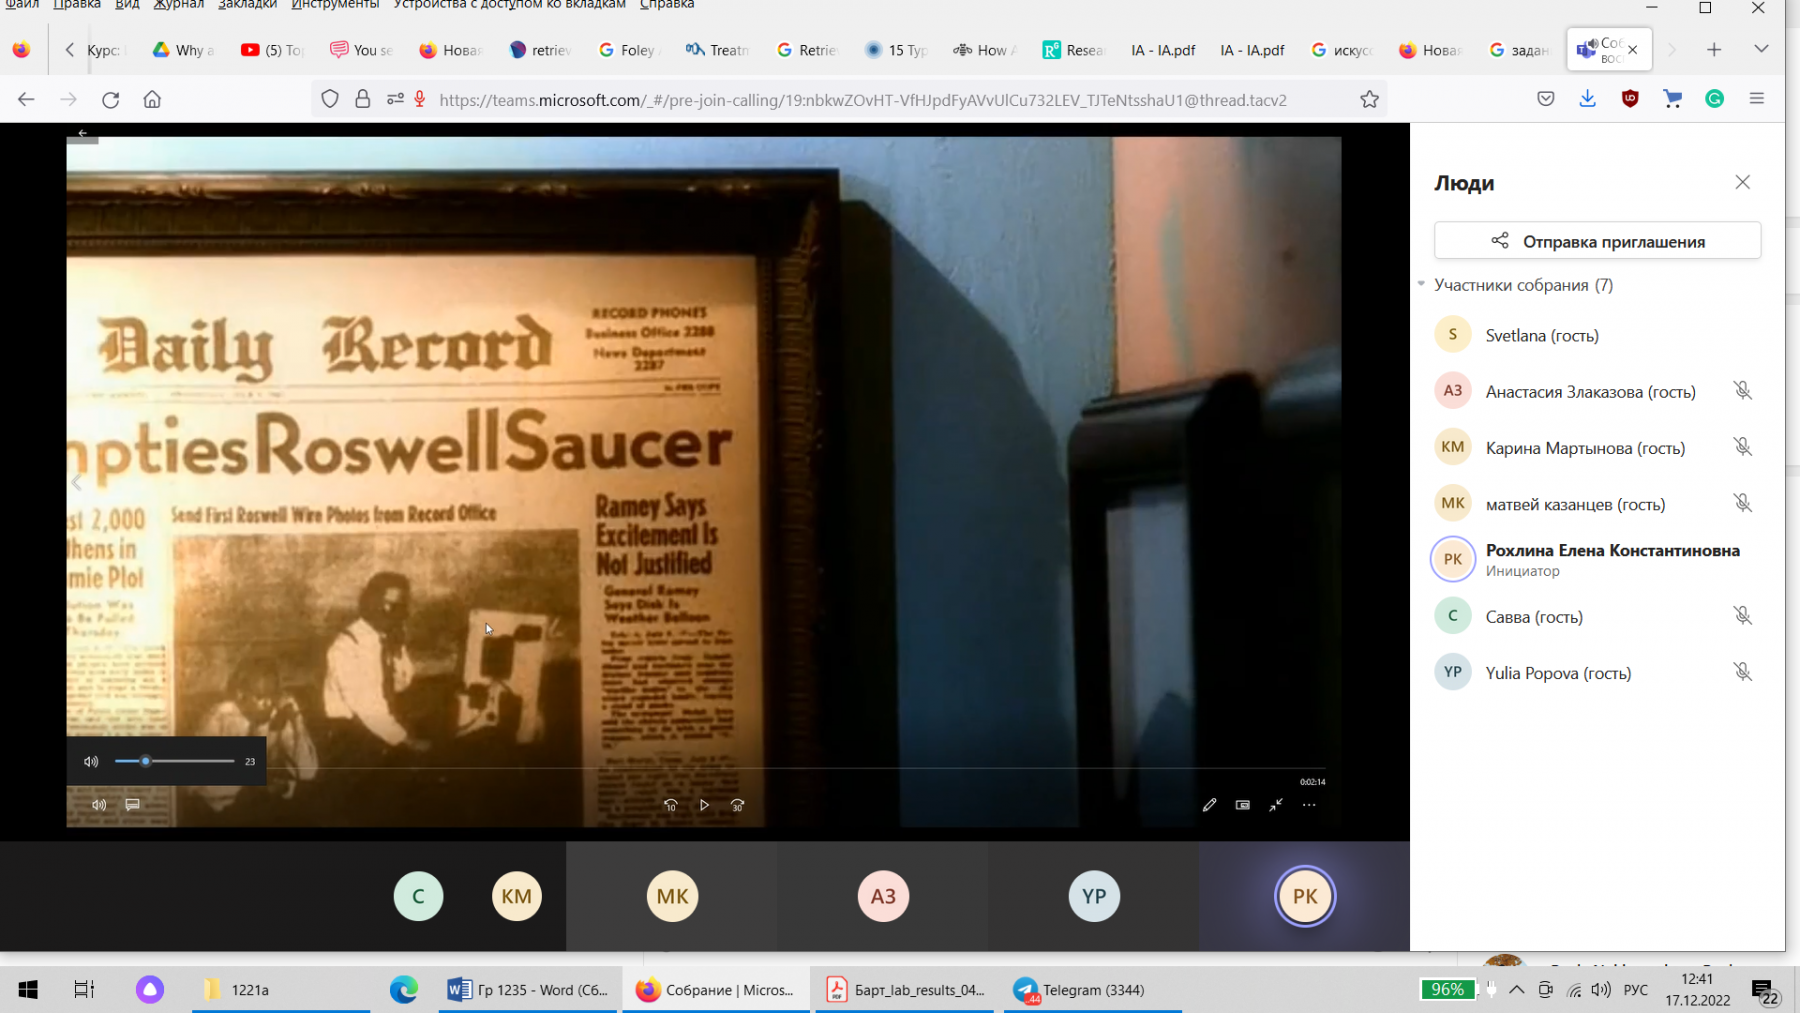This screenshot has width=1800, height=1013.
Task: Click the Teams URL address field
Action: point(863,100)
